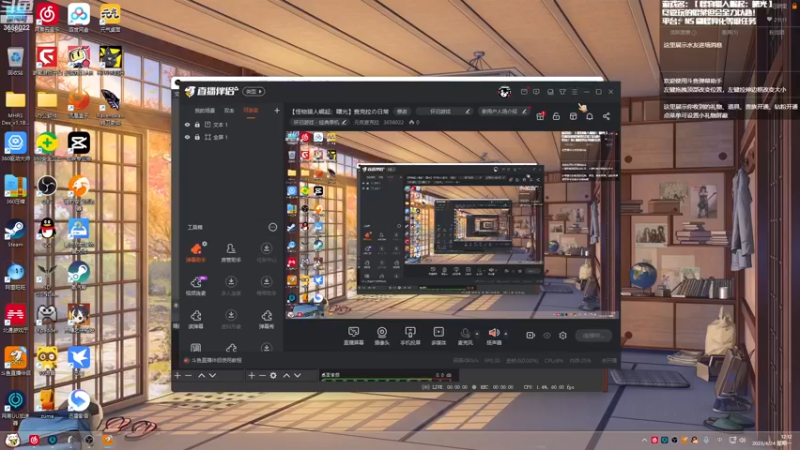
Task: Download the middle tool in third toolbox row
Action: (231, 319)
